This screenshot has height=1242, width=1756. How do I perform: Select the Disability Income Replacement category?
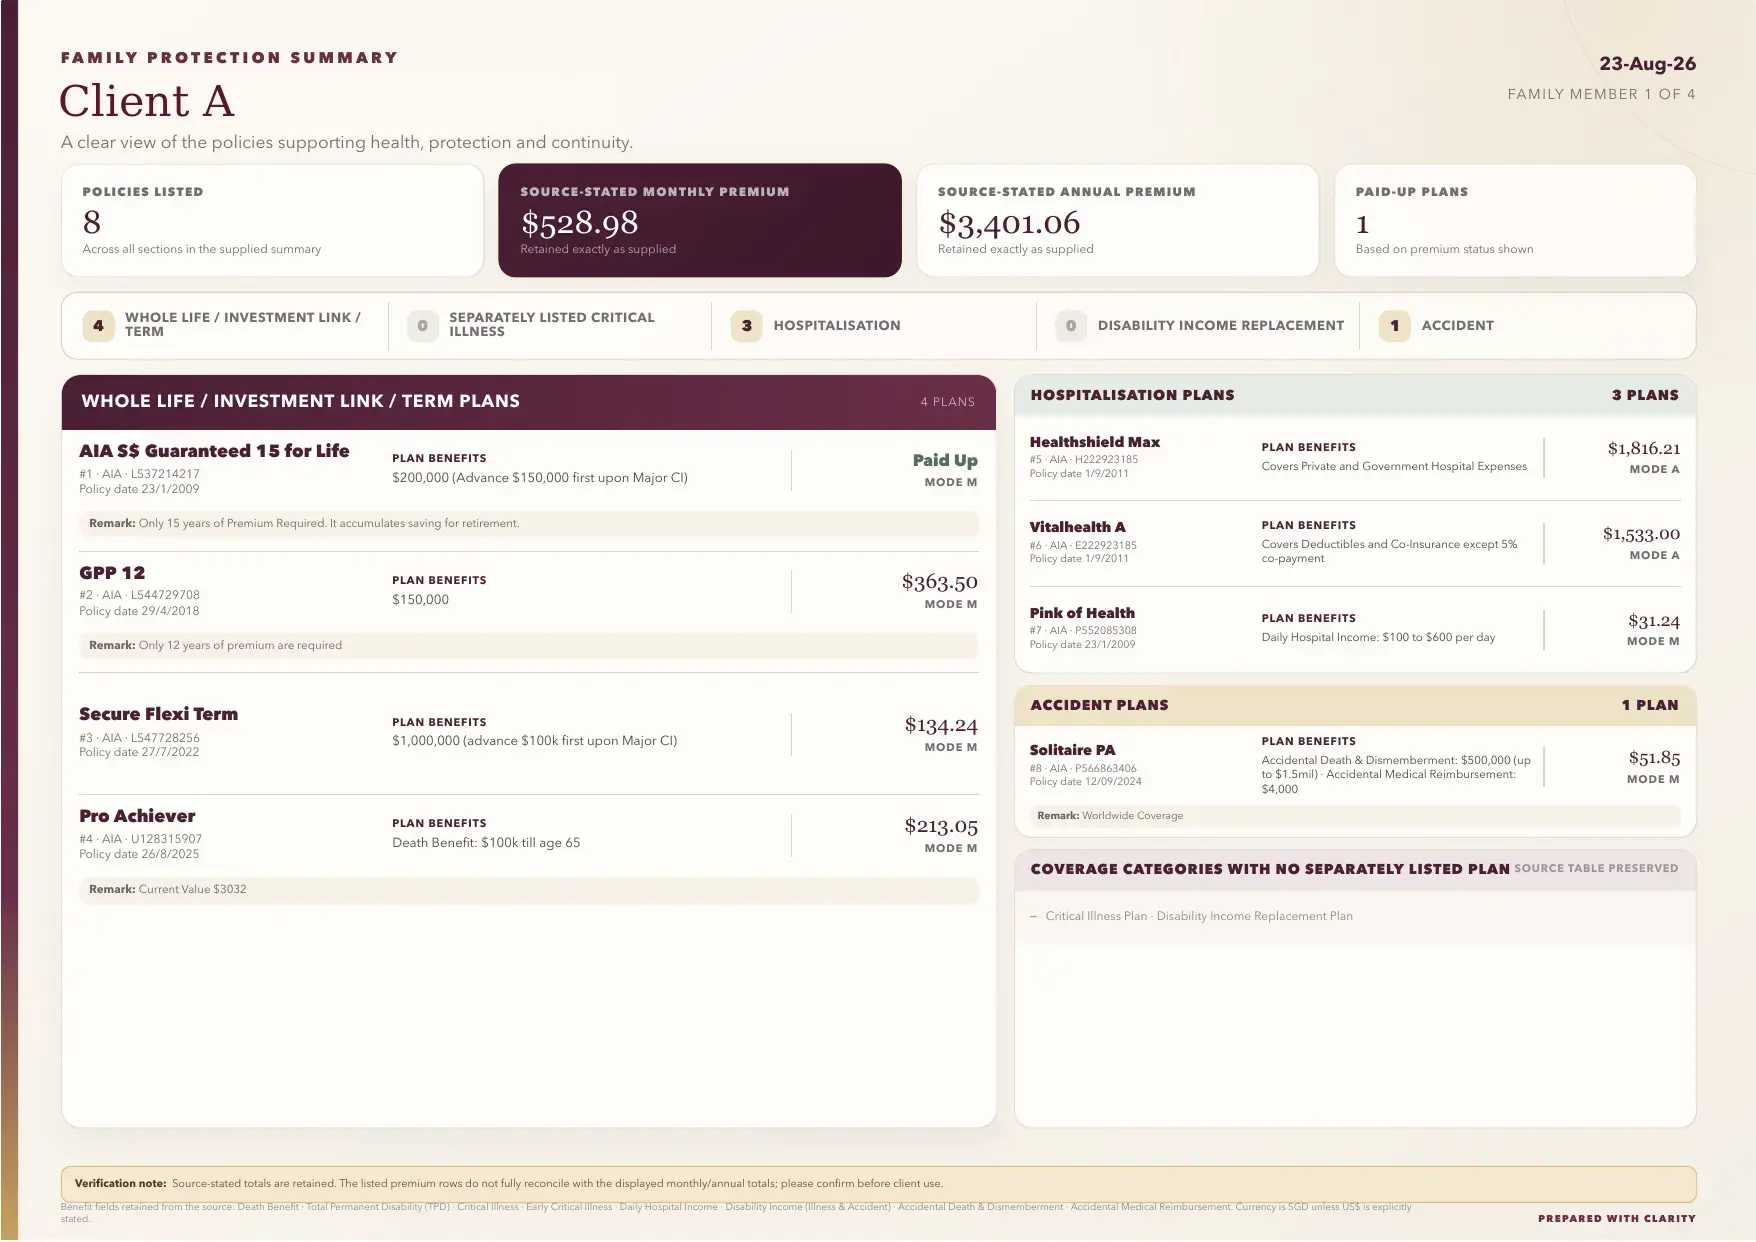point(1200,325)
